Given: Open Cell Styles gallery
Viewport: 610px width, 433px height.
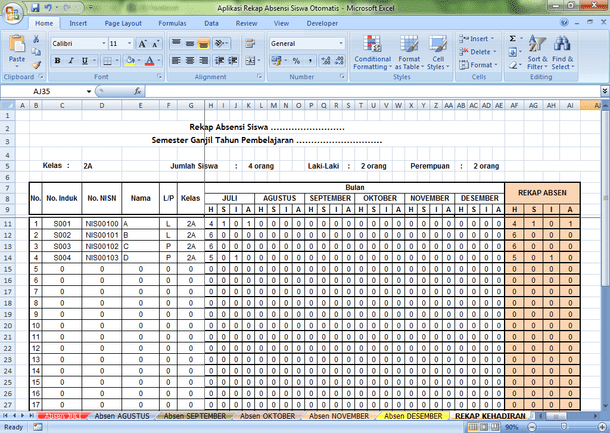Looking at the screenshot, I should coord(438,52).
